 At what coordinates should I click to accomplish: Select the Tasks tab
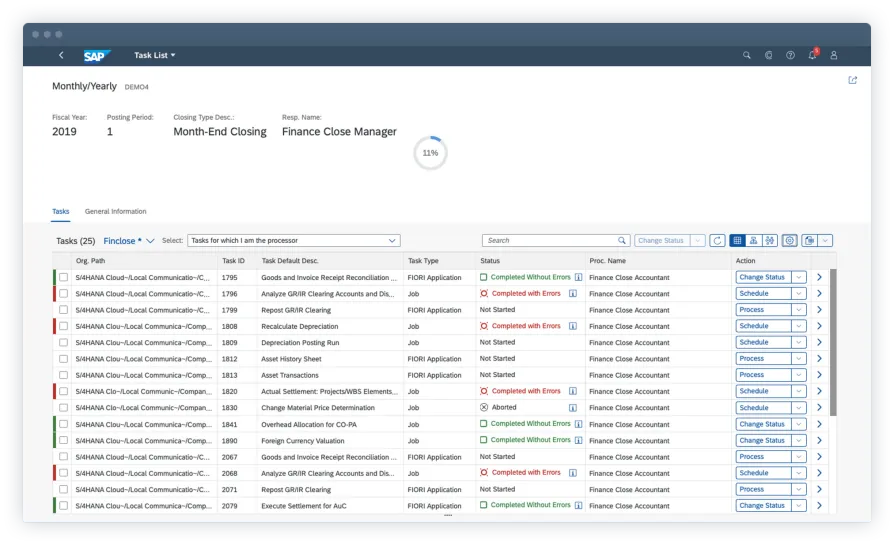tap(61, 212)
